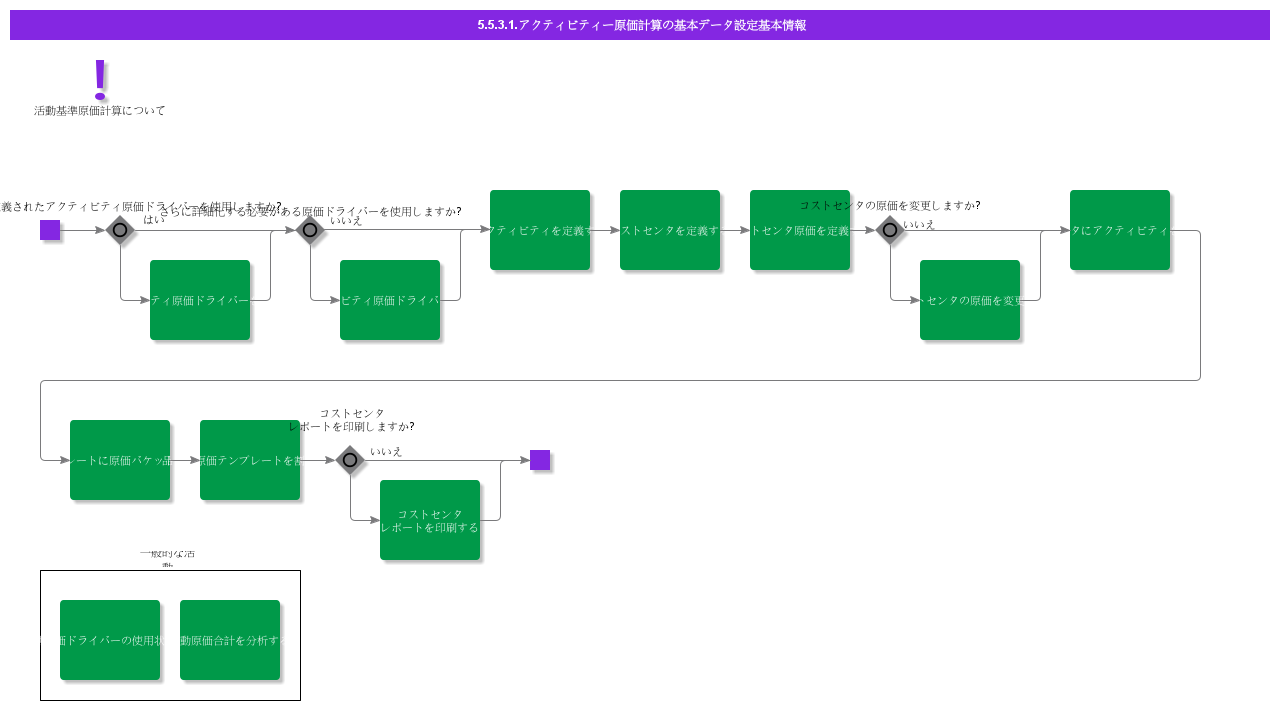This screenshot has height=710, width=1280.
Task: Open the 原価テンプレートを割 activity box
Action: 250,460
